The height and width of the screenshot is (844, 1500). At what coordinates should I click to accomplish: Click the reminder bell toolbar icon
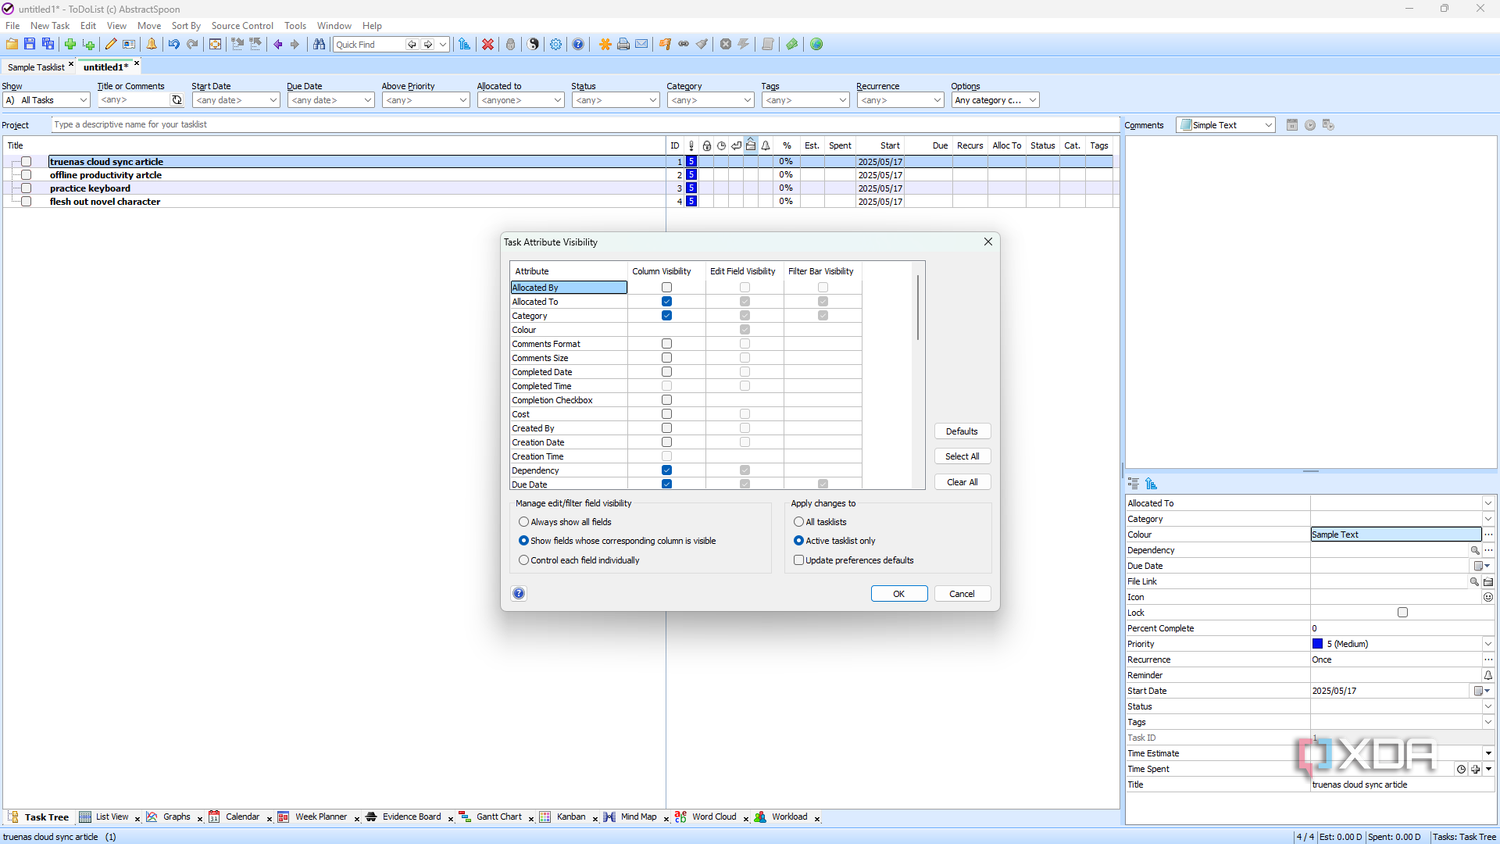(152, 44)
